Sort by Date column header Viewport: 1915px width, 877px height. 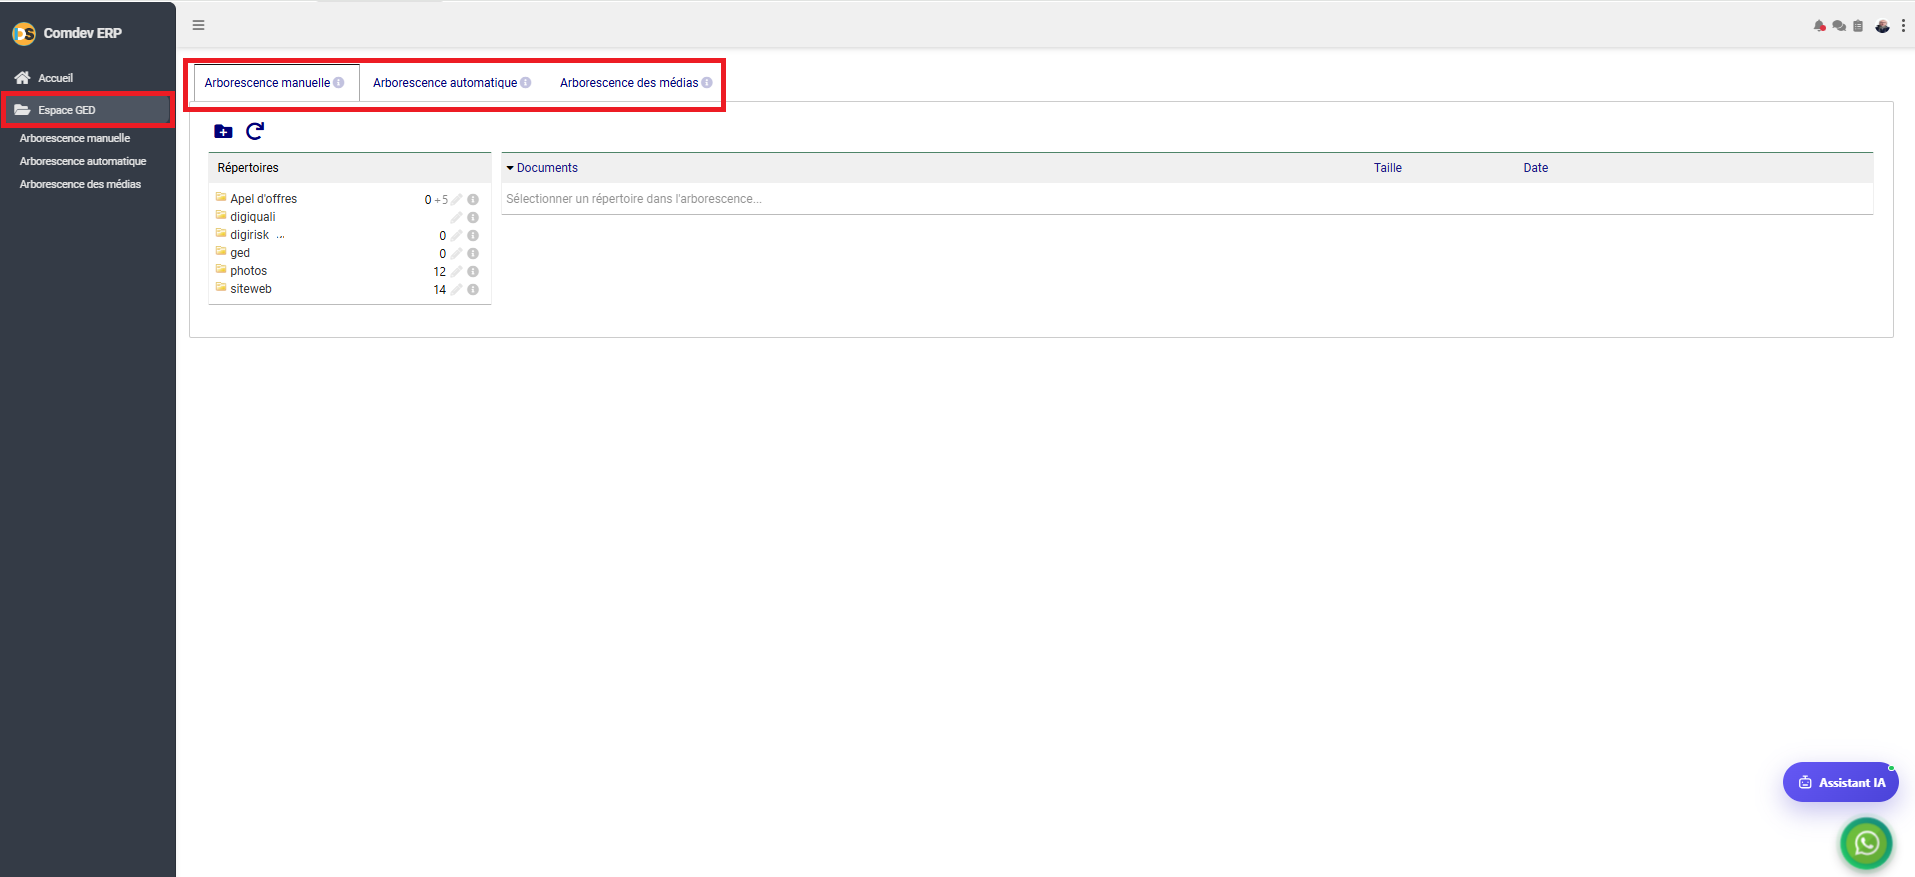coord(1535,168)
